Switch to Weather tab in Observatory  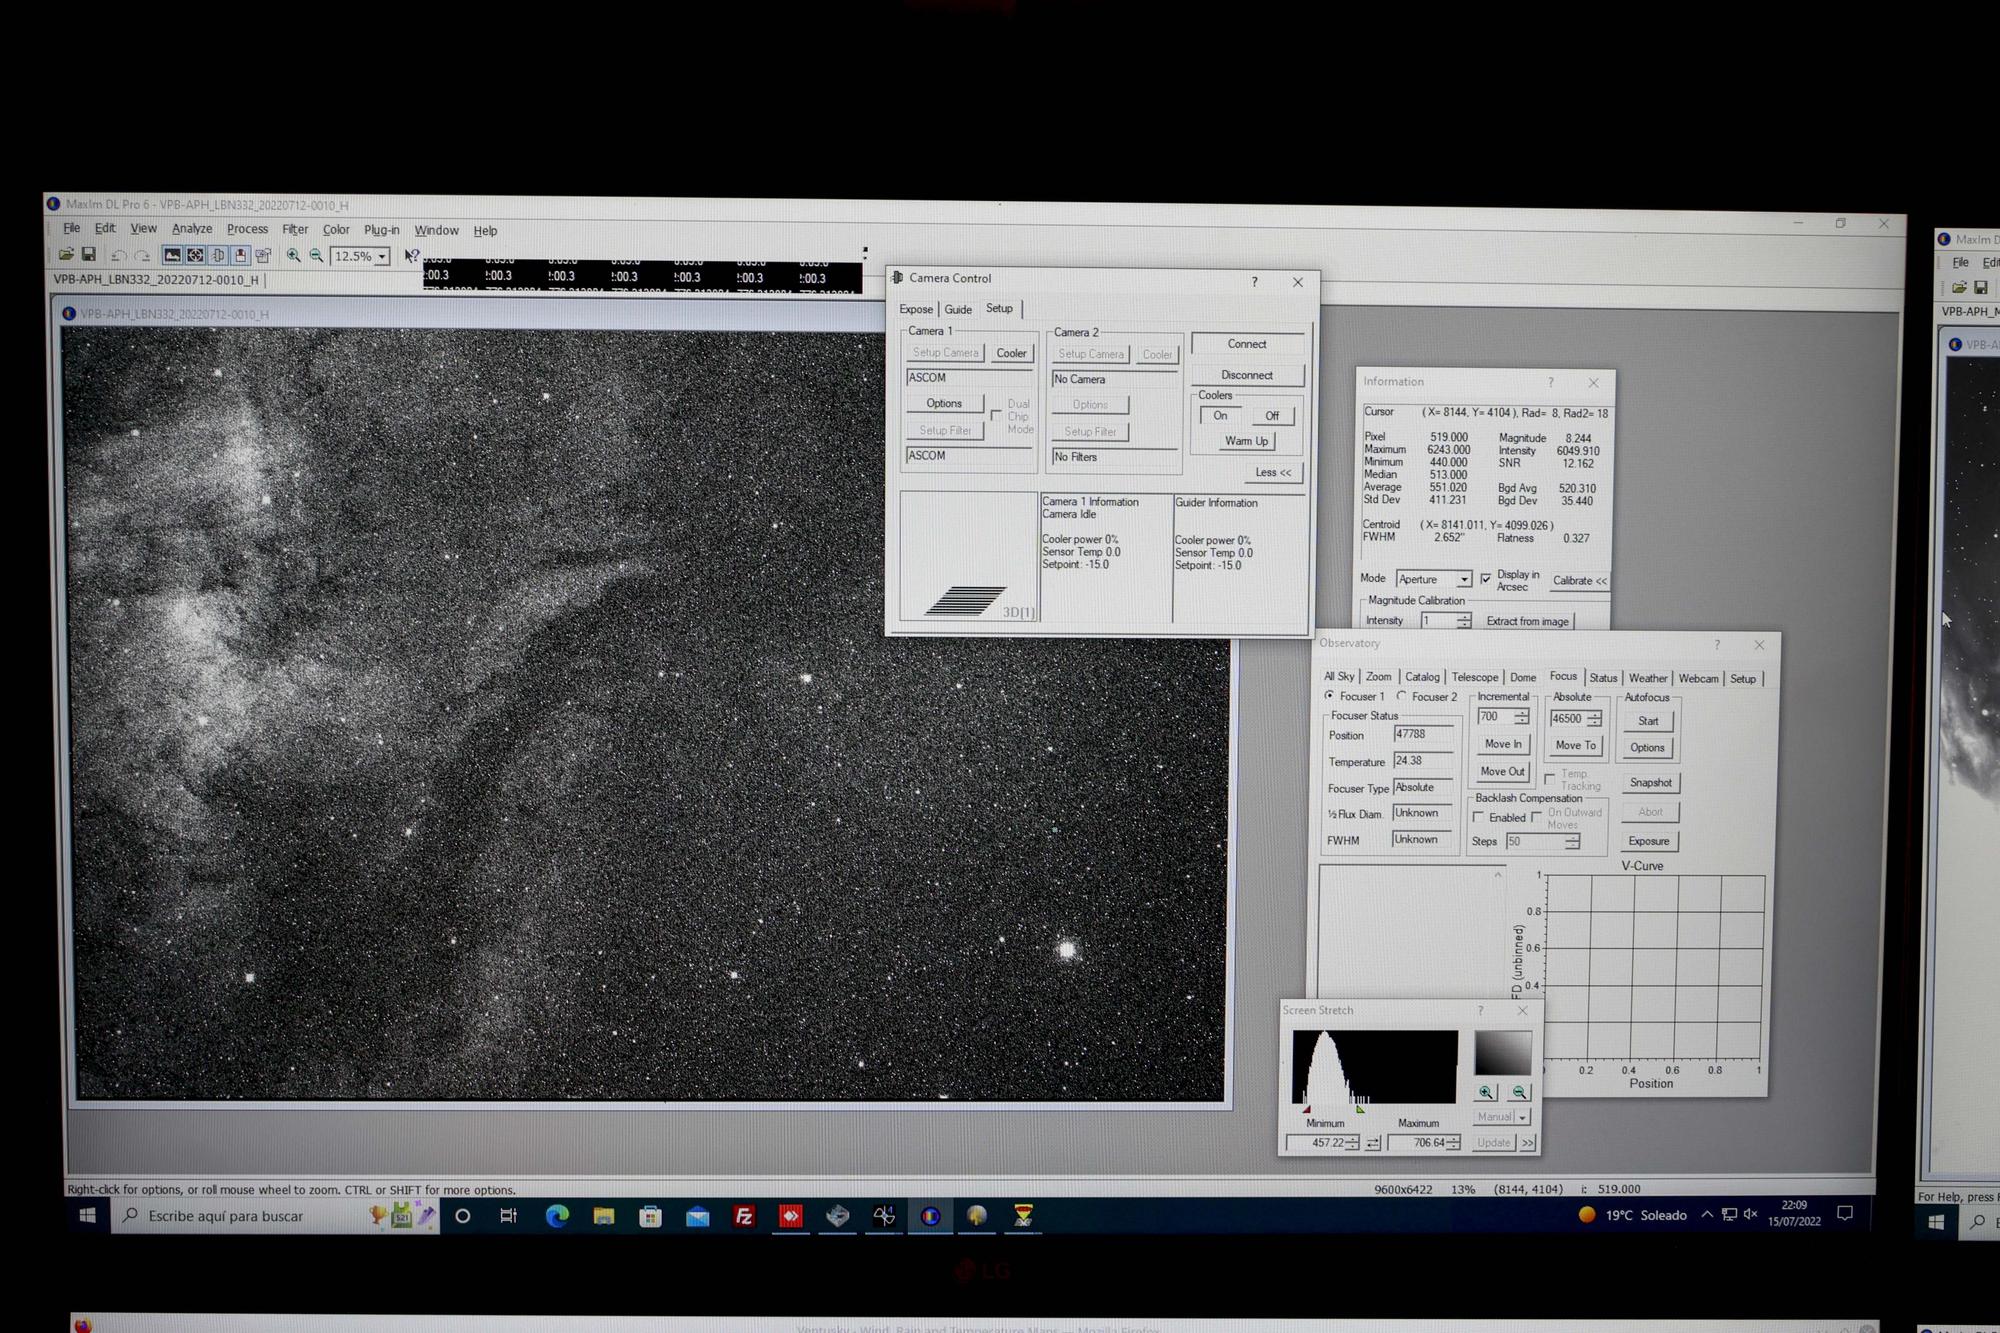[x=1648, y=678]
